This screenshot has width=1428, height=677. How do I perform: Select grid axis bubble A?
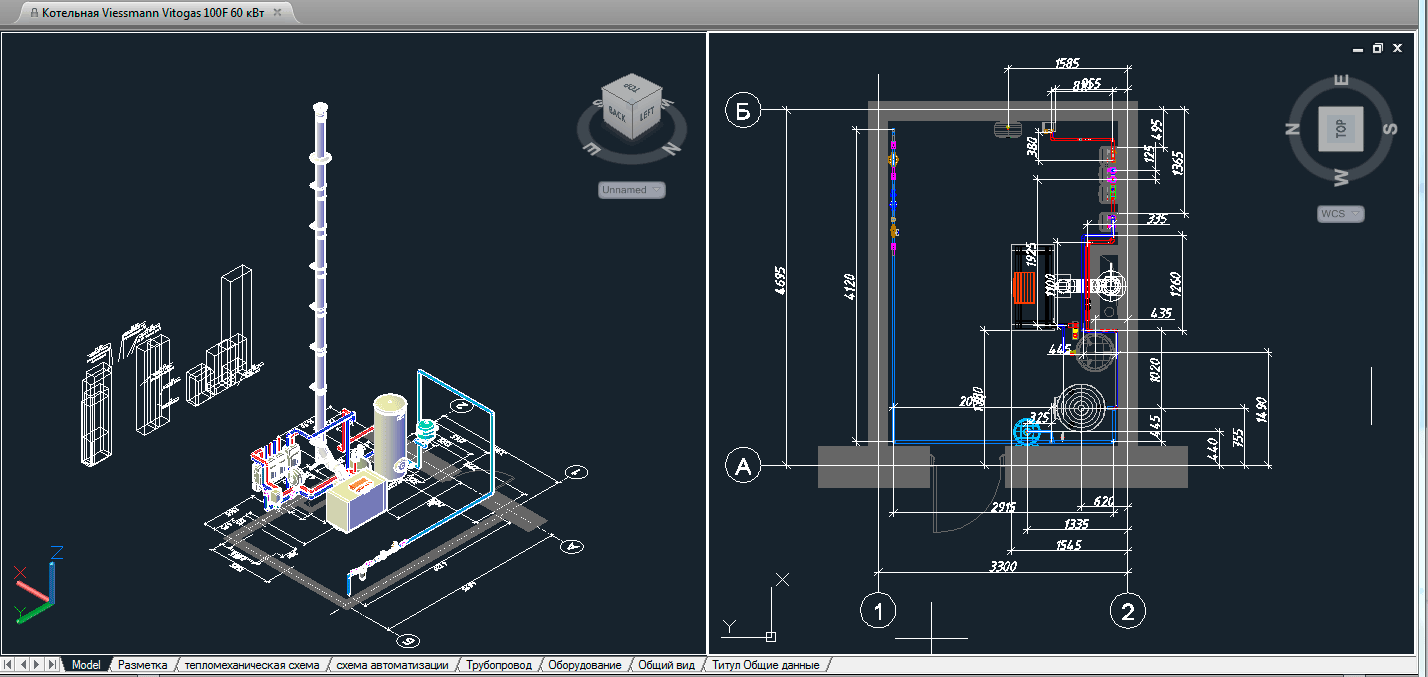coord(743,465)
